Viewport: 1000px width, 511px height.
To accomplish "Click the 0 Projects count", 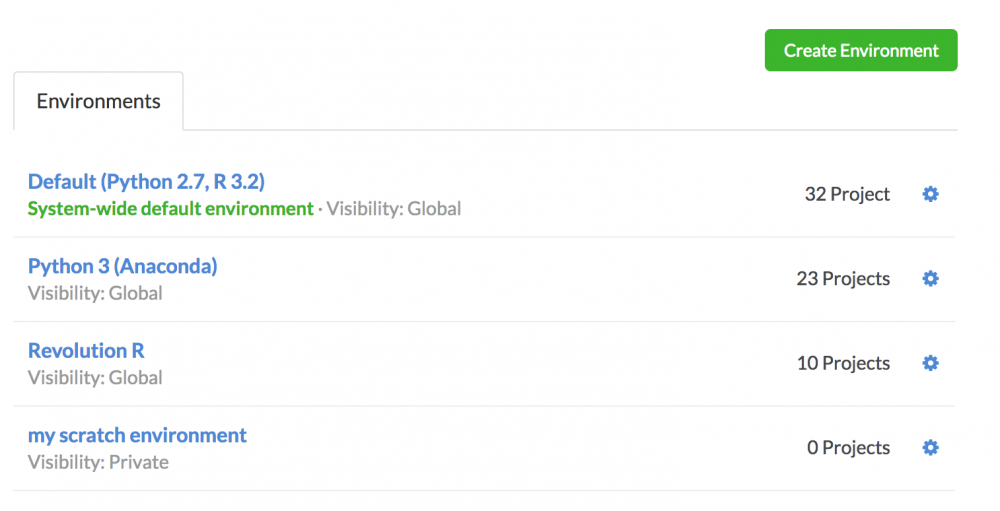I will point(848,448).
